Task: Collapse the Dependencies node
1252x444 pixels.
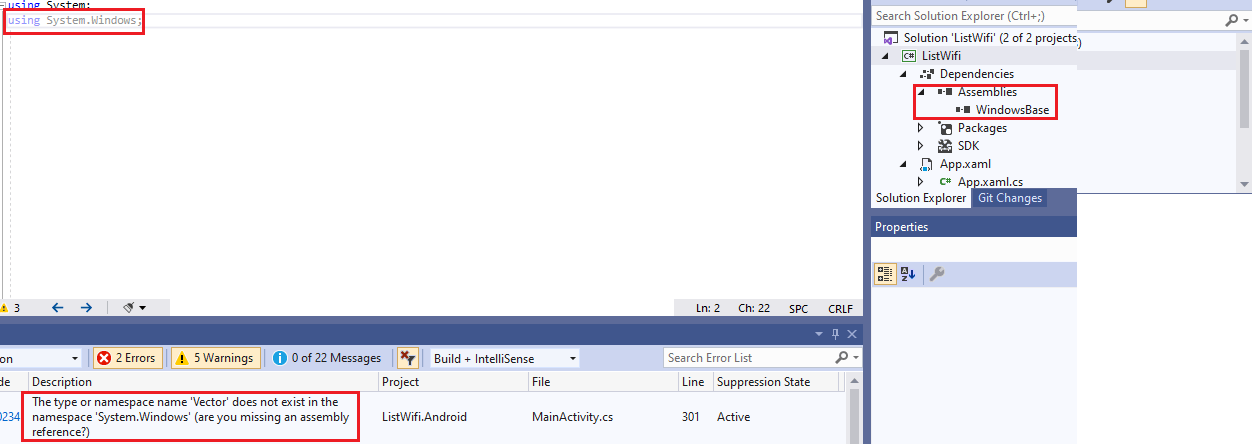Action: [x=905, y=74]
